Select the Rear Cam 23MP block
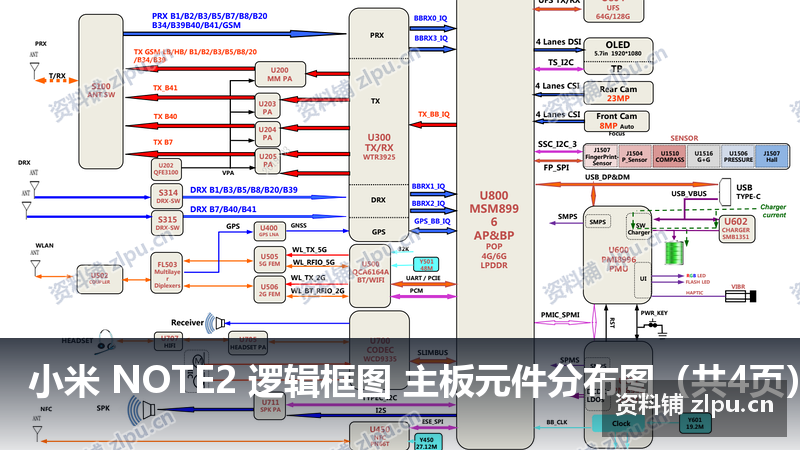The image size is (800, 450). tap(618, 93)
